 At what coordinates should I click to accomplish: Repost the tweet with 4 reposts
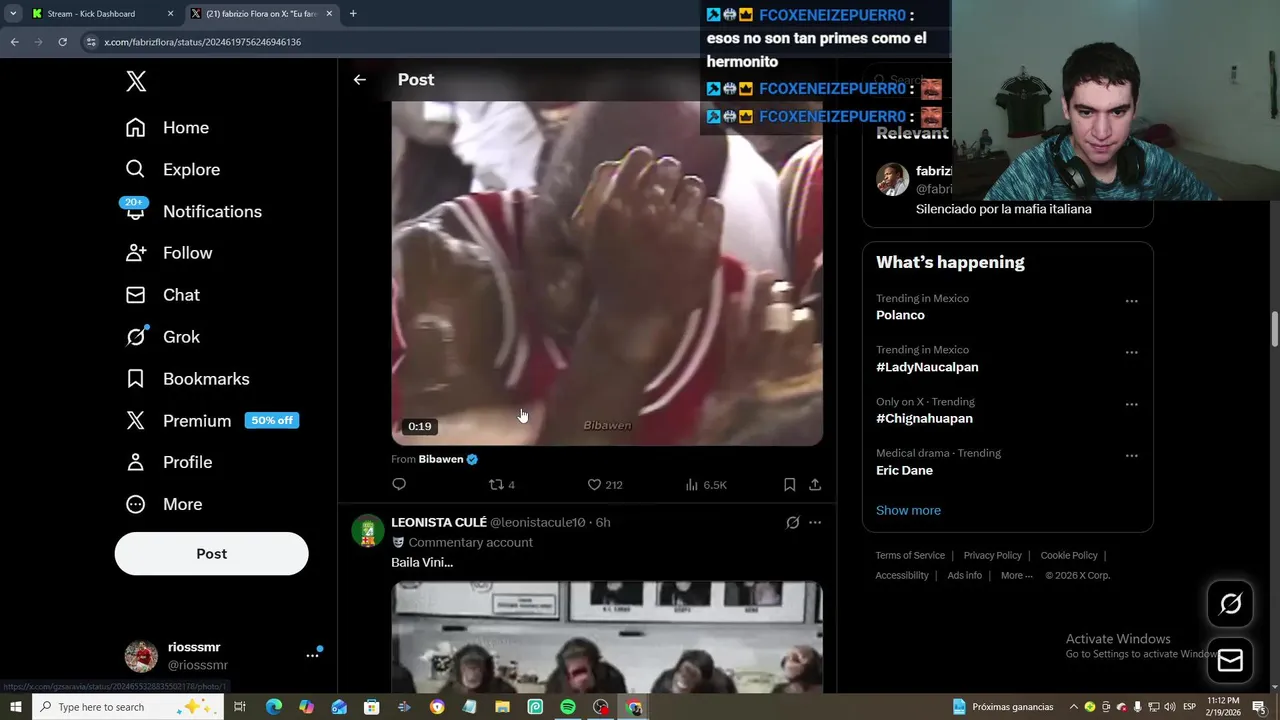point(501,485)
